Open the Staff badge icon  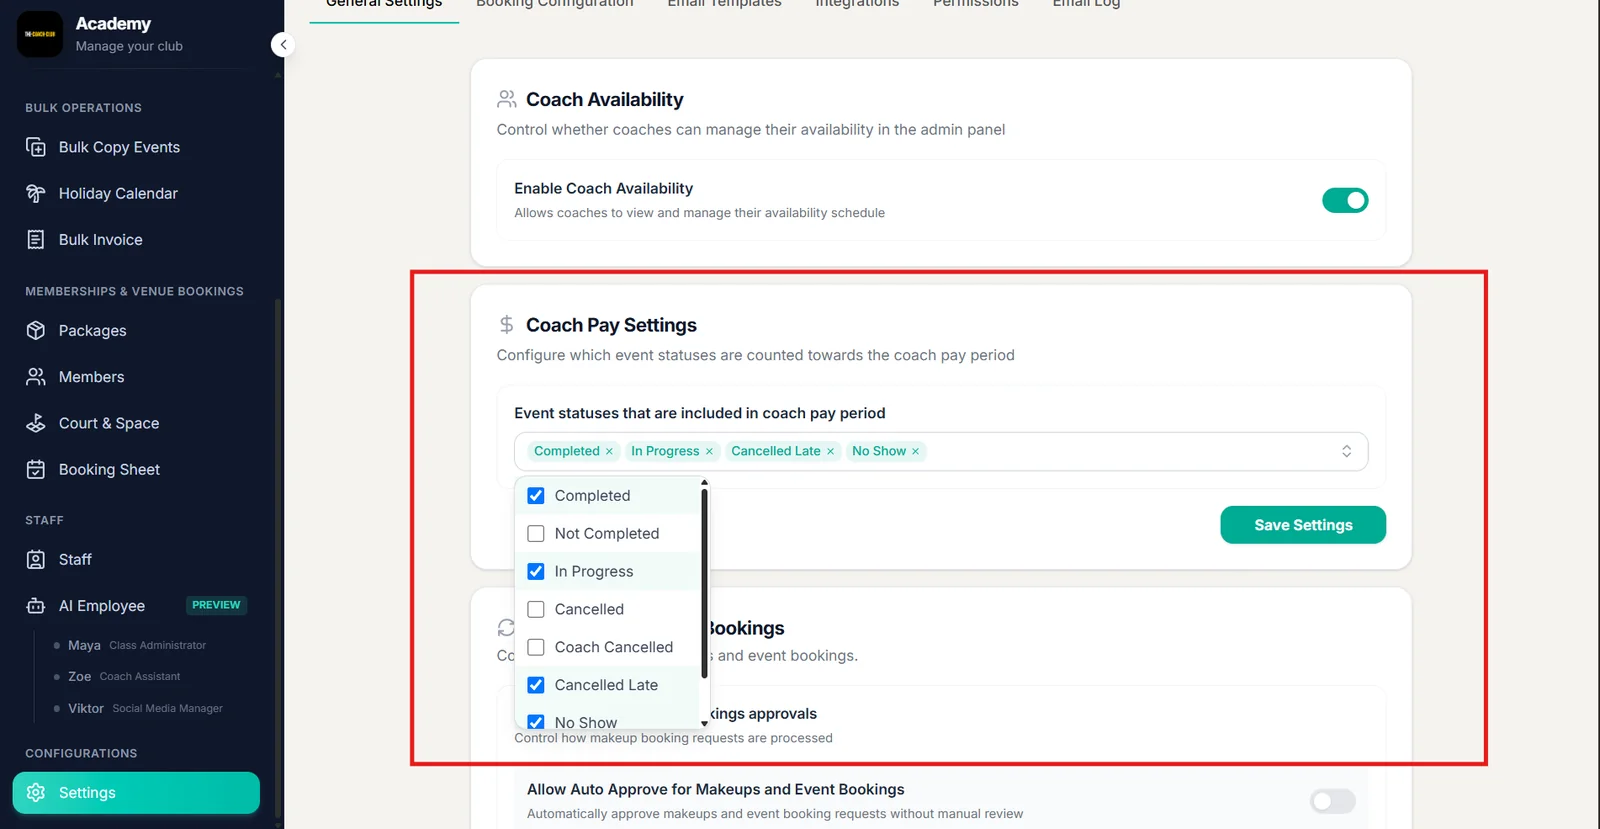pos(36,559)
